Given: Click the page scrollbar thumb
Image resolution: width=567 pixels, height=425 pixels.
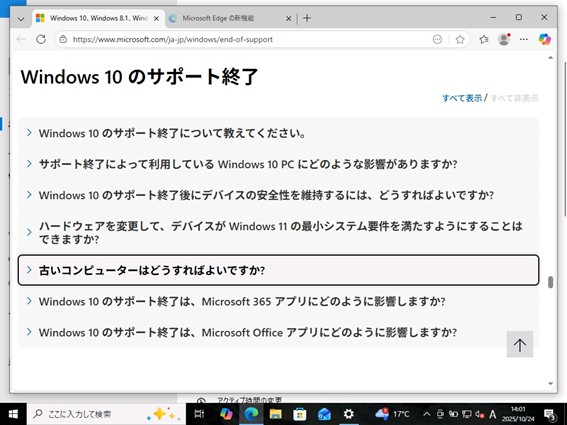Looking at the screenshot, I should pos(550,282).
